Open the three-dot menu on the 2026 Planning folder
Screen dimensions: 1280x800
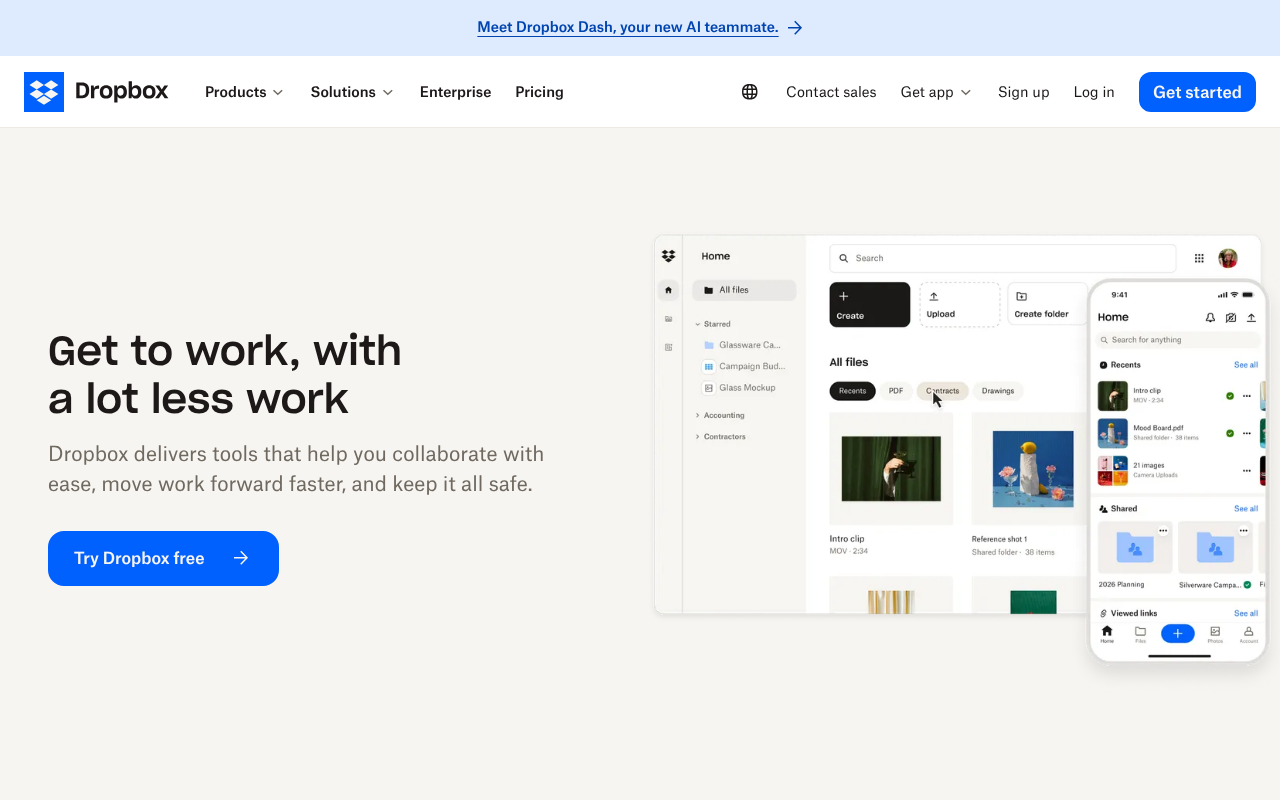pyautogui.click(x=1163, y=531)
